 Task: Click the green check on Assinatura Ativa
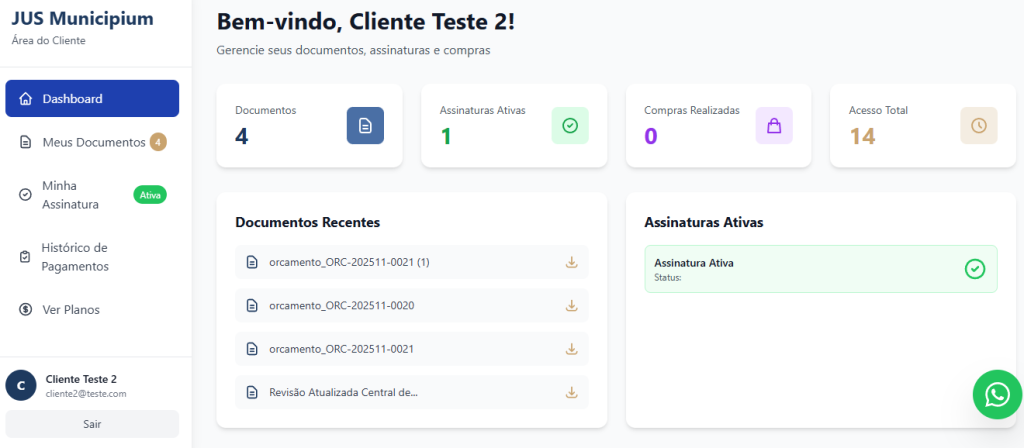(975, 269)
